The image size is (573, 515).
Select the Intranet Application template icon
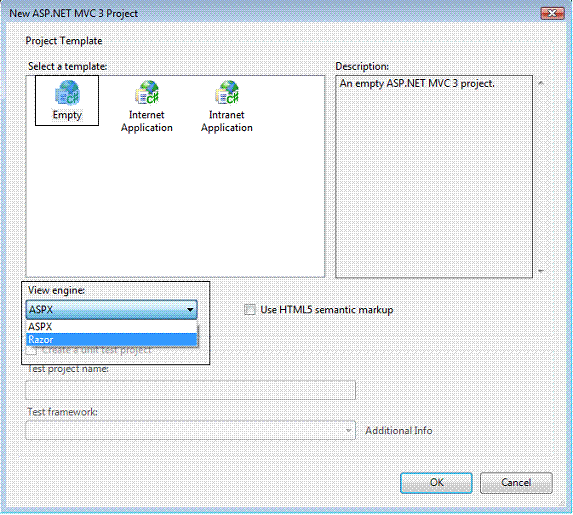click(227, 106)
